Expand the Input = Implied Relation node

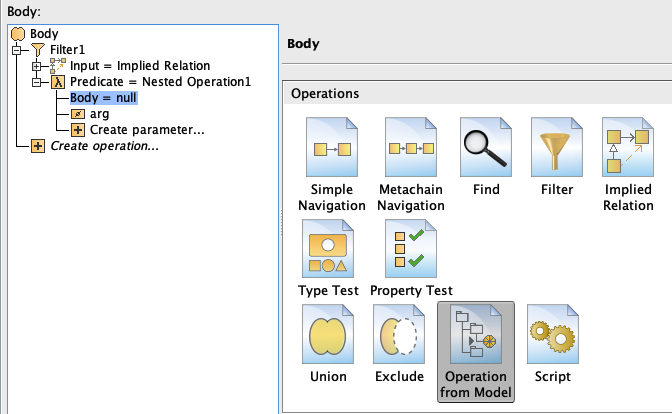[x=38, y=66]
